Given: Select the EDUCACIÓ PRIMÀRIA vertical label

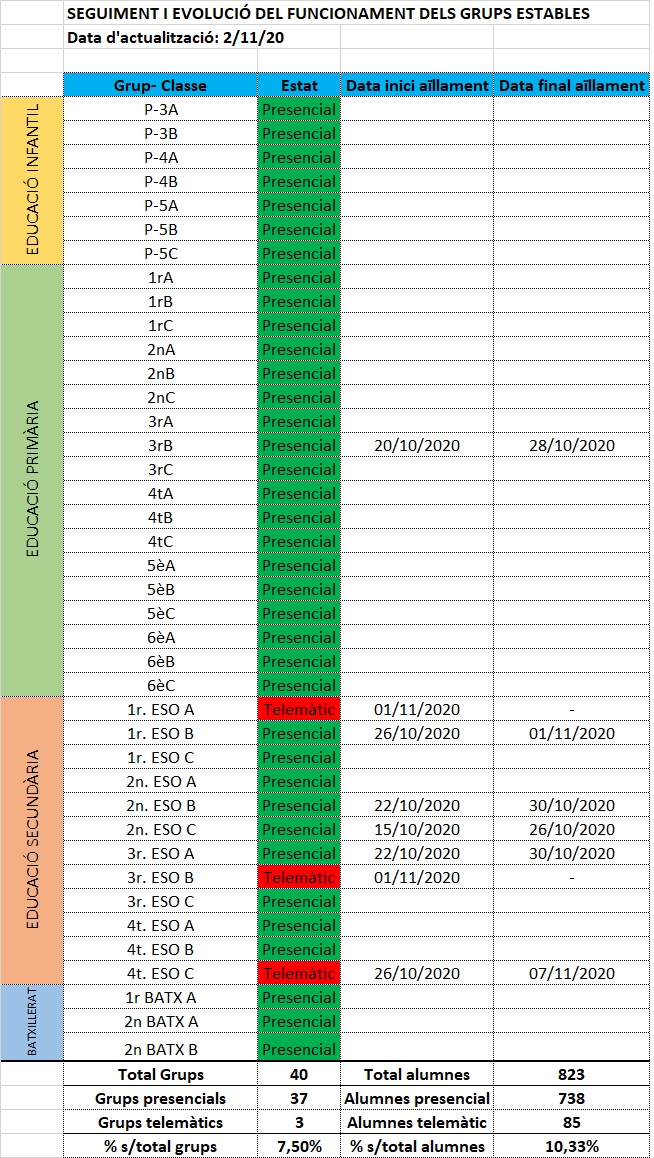Looking at the screenshot, I should [32, 480].
